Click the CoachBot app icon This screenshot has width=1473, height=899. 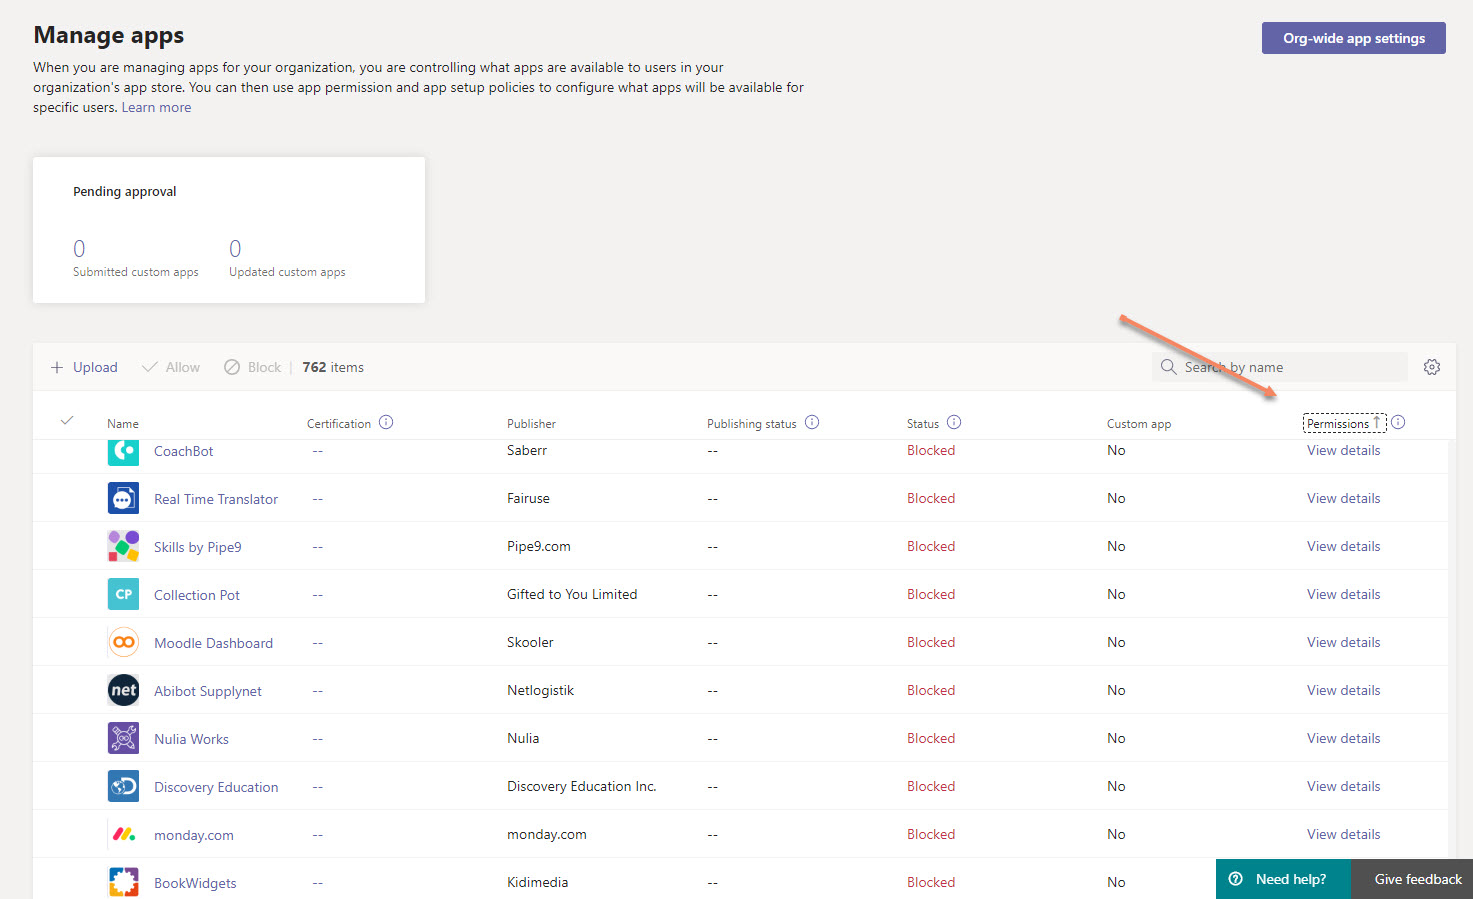tap(123, 452)
